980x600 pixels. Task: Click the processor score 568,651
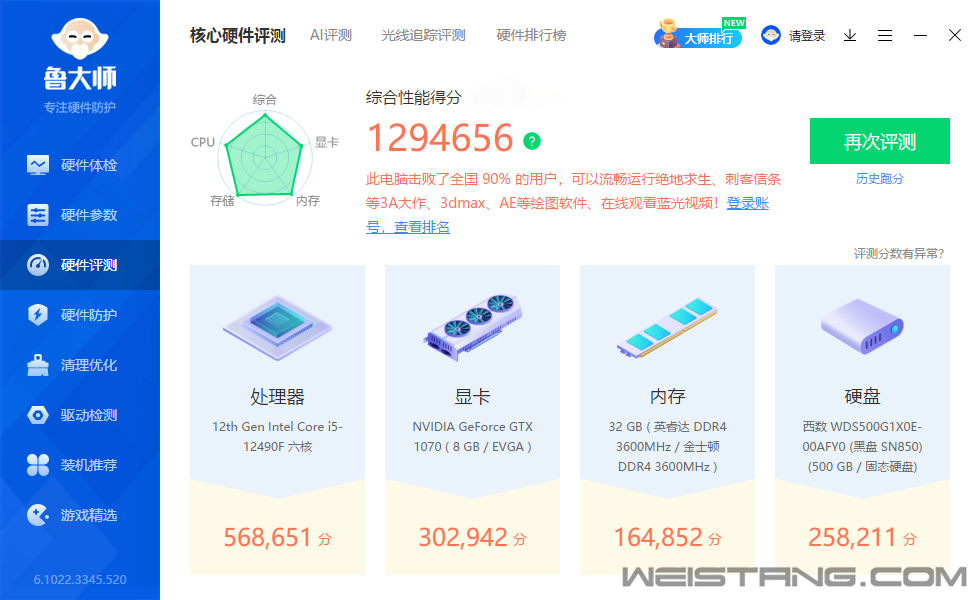tap(278, 538)
